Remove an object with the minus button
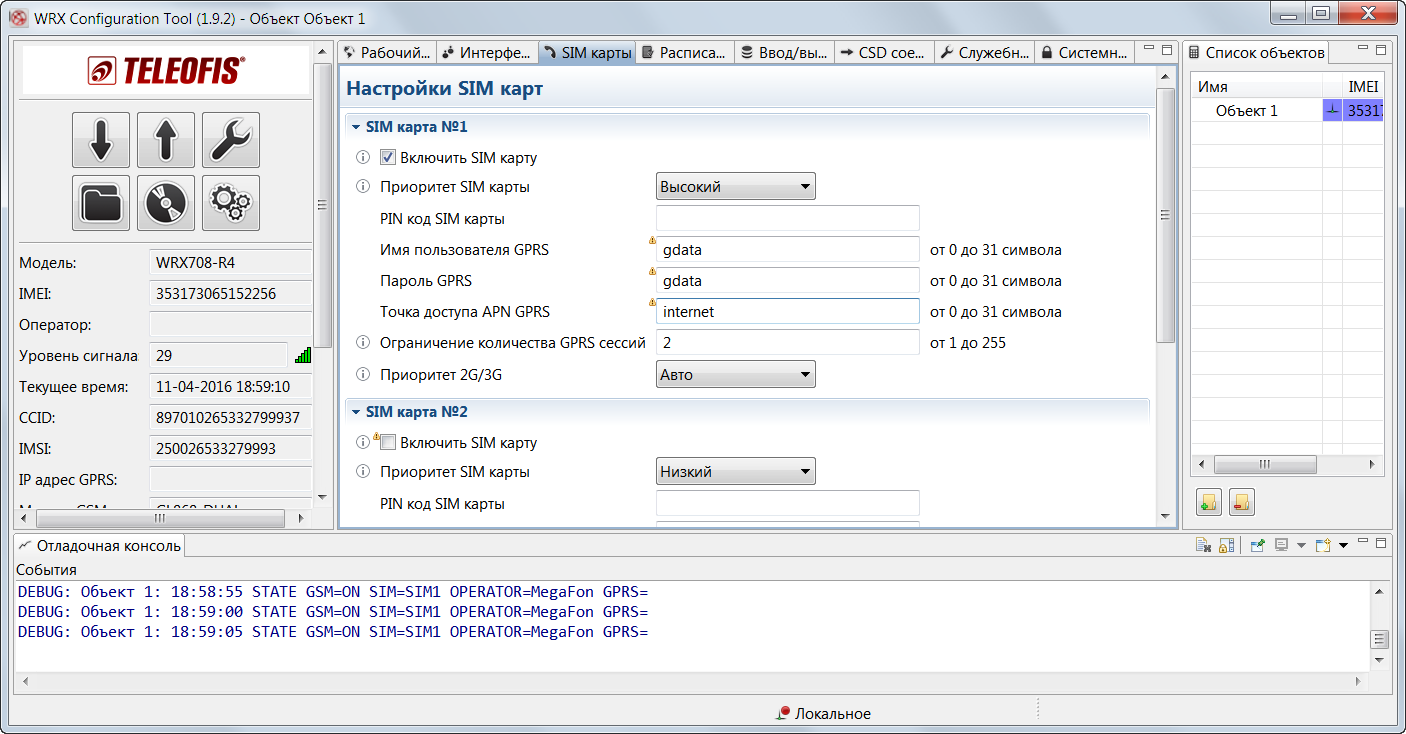 (x=1241, y=502)
